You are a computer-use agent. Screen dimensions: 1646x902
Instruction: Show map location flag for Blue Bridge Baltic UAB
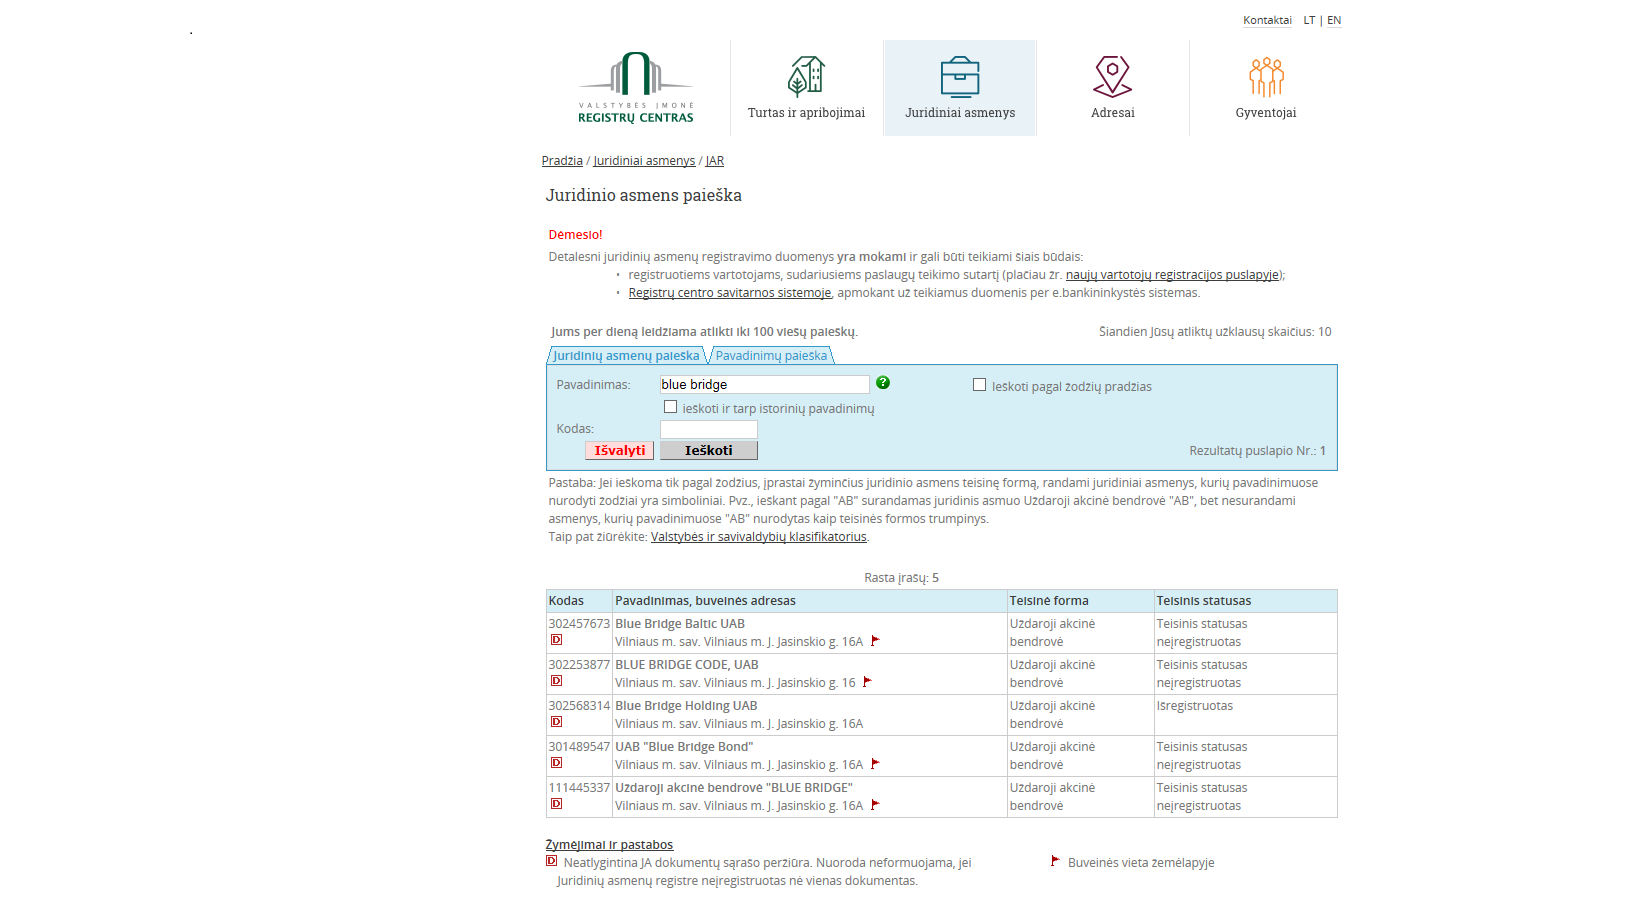[x=875, y=641]
